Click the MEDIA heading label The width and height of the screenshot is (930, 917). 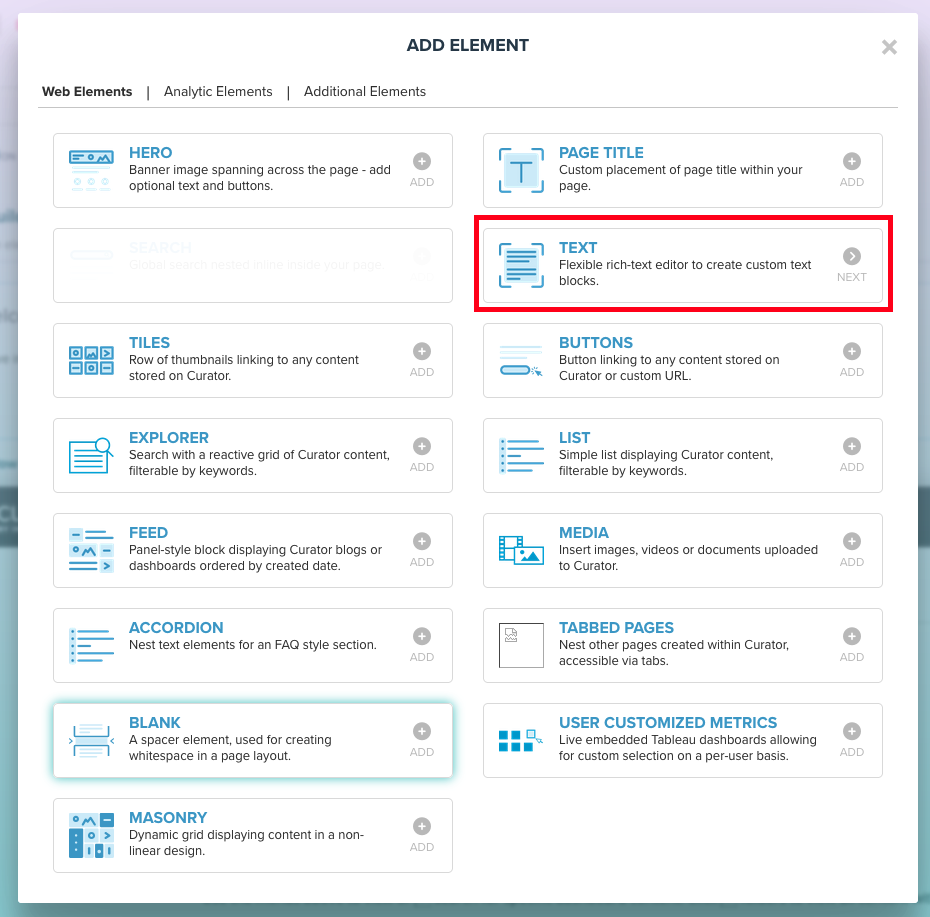pyautogui.click(x=584, y=532)
